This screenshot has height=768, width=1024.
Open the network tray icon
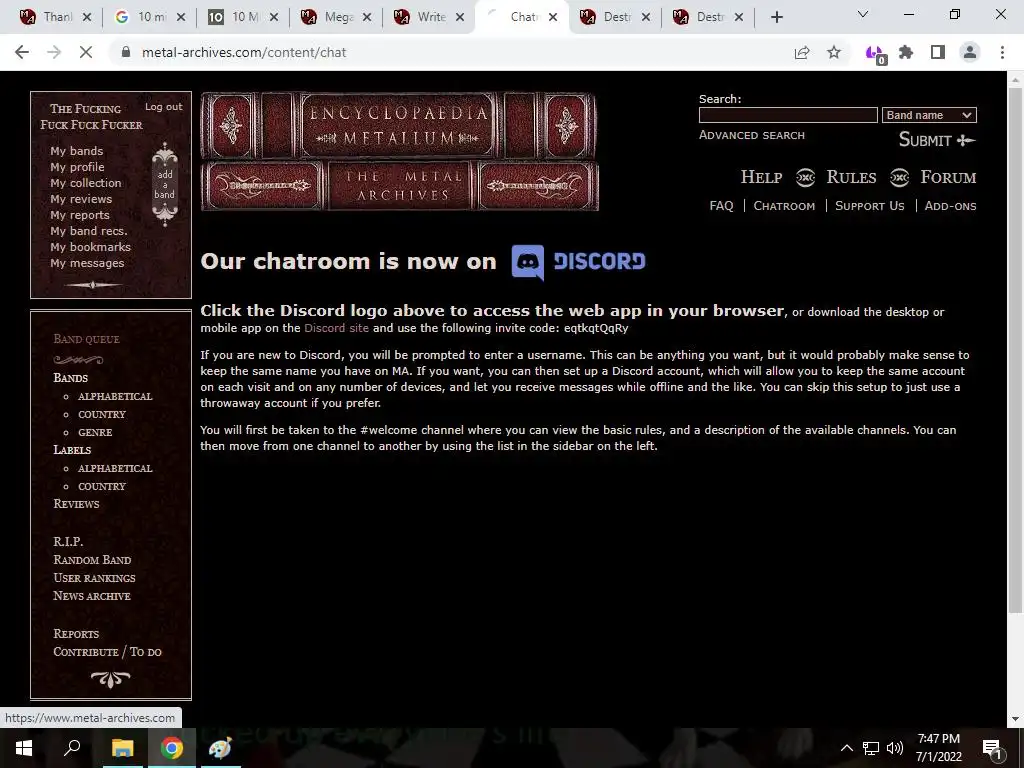click(871, 748)
